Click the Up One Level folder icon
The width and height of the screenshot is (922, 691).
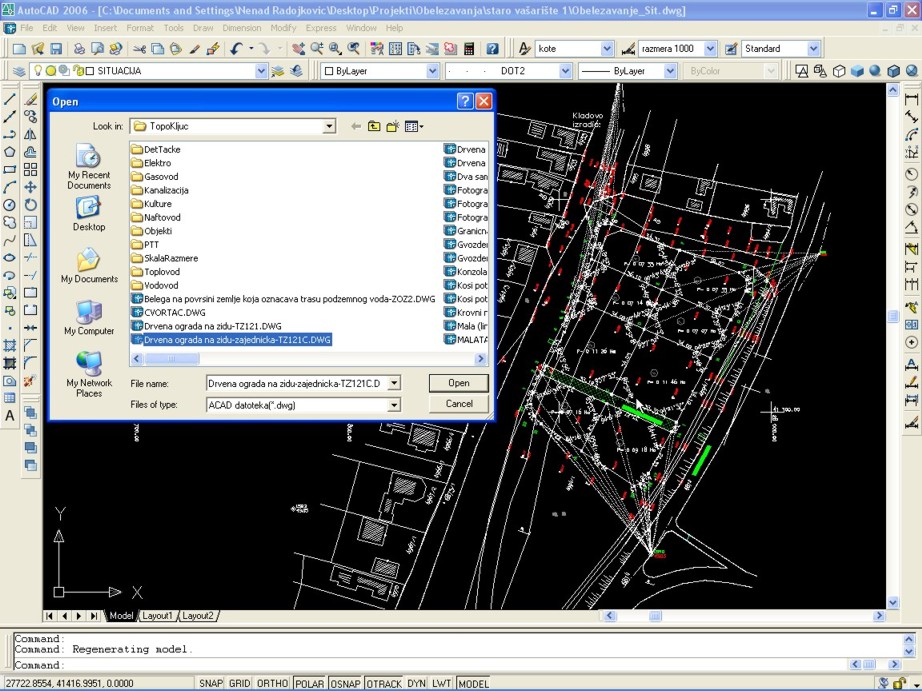click(373, 126)
